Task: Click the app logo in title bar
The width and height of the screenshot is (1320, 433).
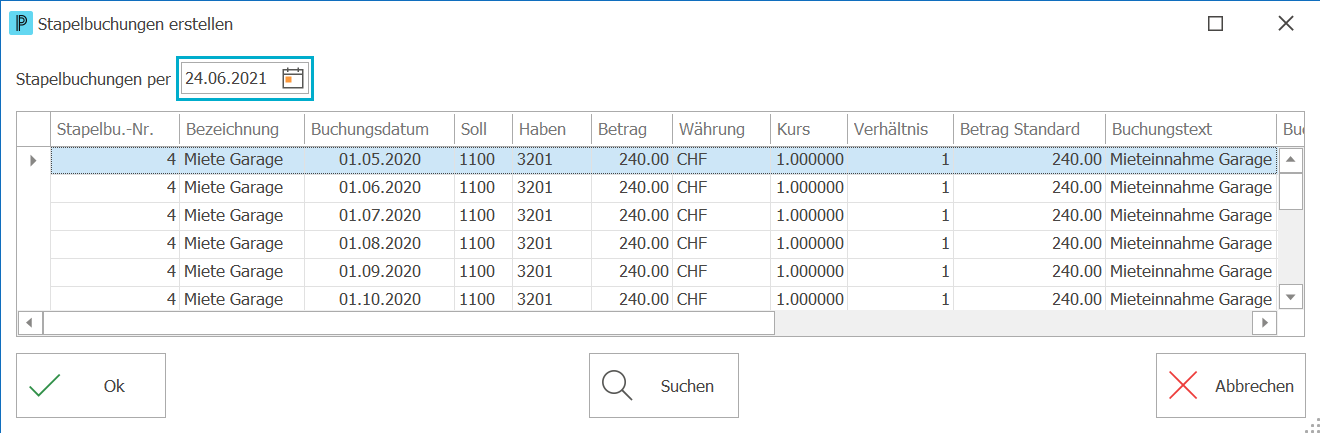Action: tap(19, 23)
